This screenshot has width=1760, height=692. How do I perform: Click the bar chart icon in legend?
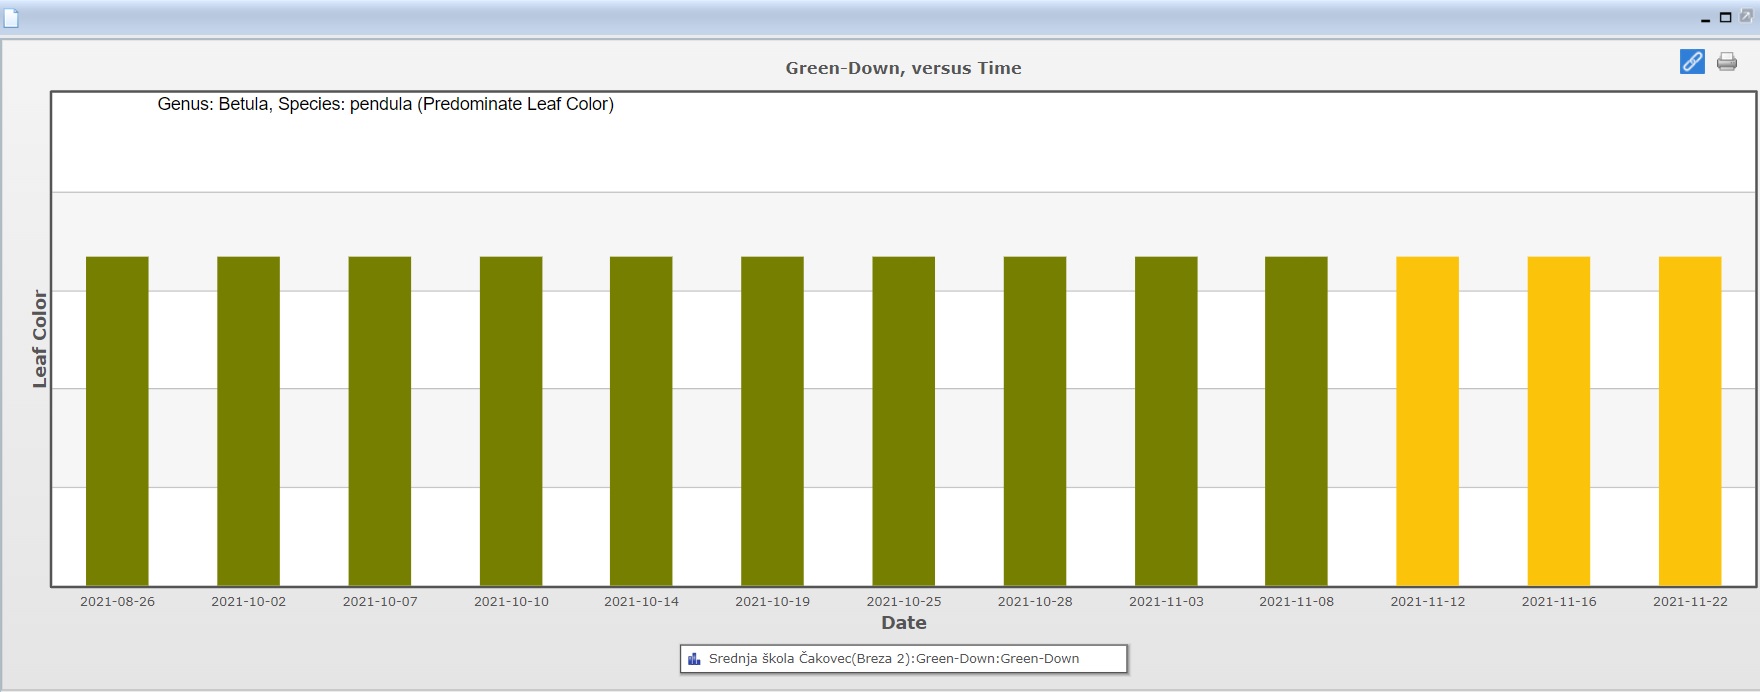point(694,659)
